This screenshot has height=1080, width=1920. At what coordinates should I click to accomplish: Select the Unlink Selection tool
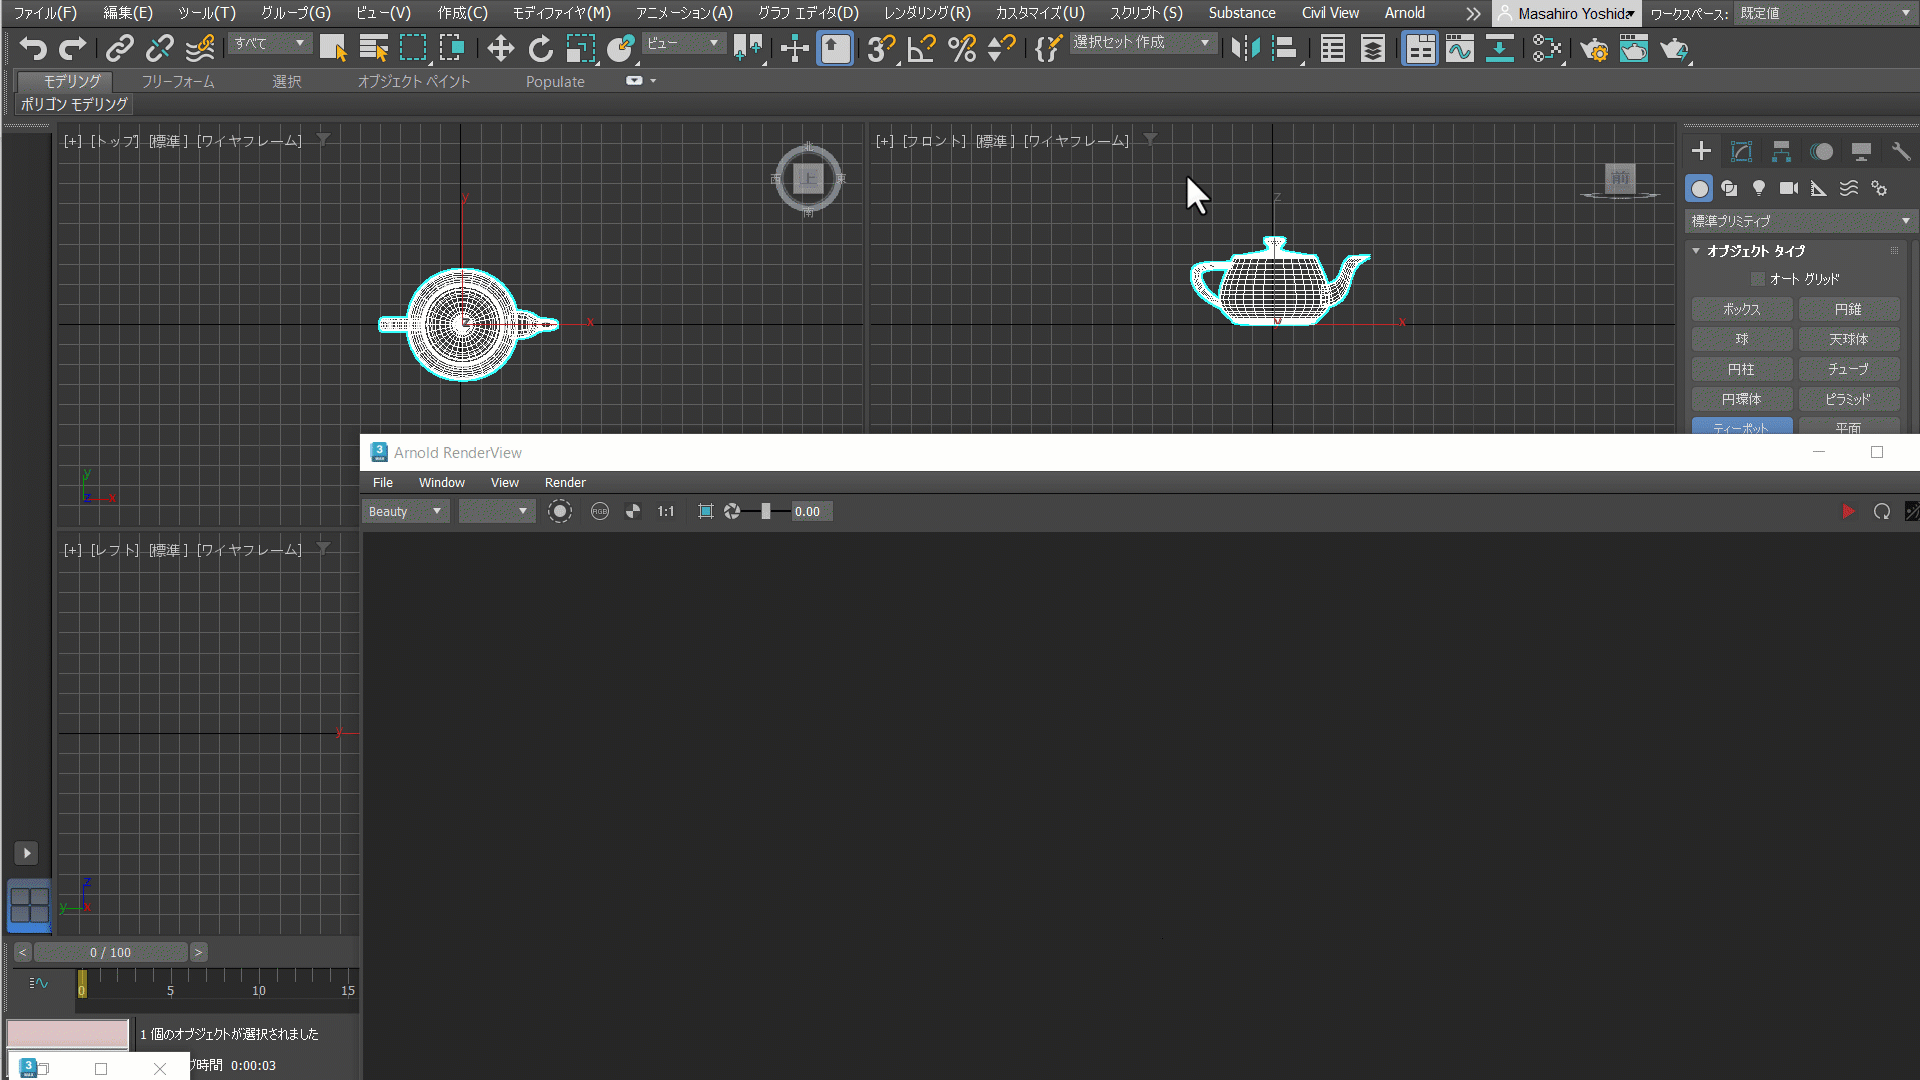160,48
